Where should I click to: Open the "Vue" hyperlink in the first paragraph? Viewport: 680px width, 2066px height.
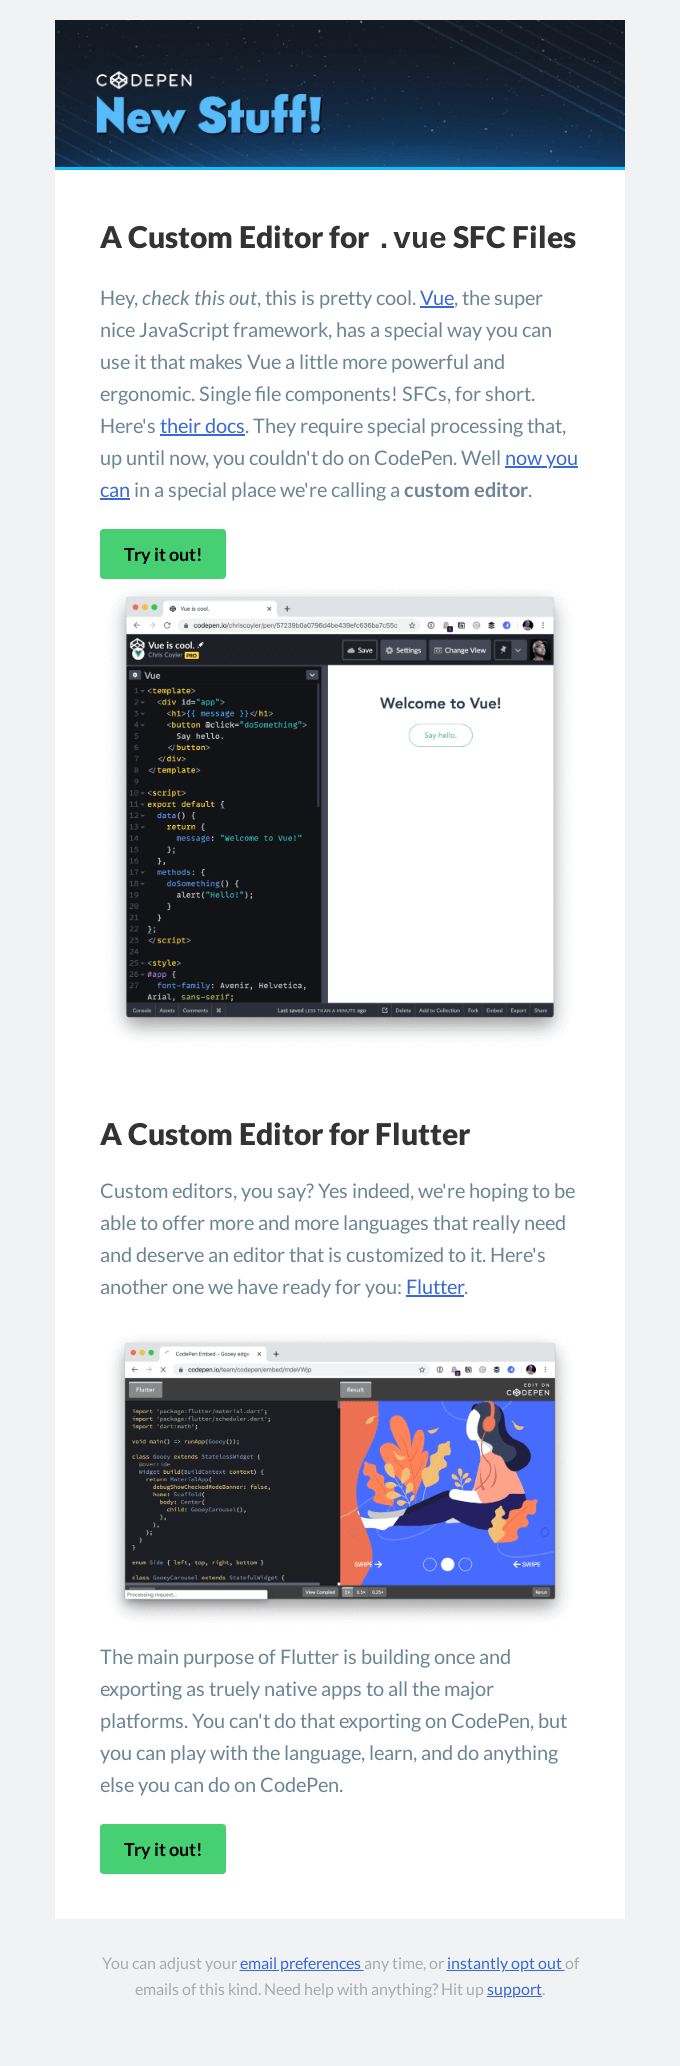coord(437,298)
